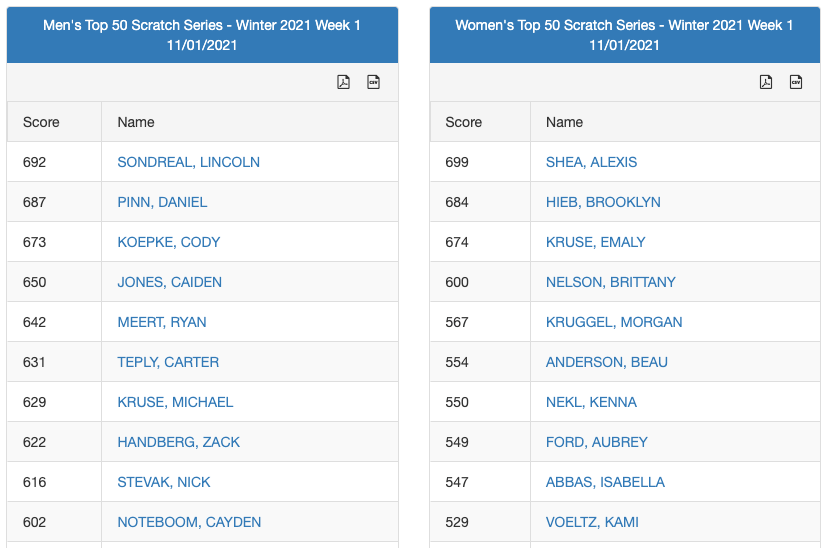830x548 pixels.
Task: Click the Men's Top 50 Scratch Series heading
Action: coord(202,35)
